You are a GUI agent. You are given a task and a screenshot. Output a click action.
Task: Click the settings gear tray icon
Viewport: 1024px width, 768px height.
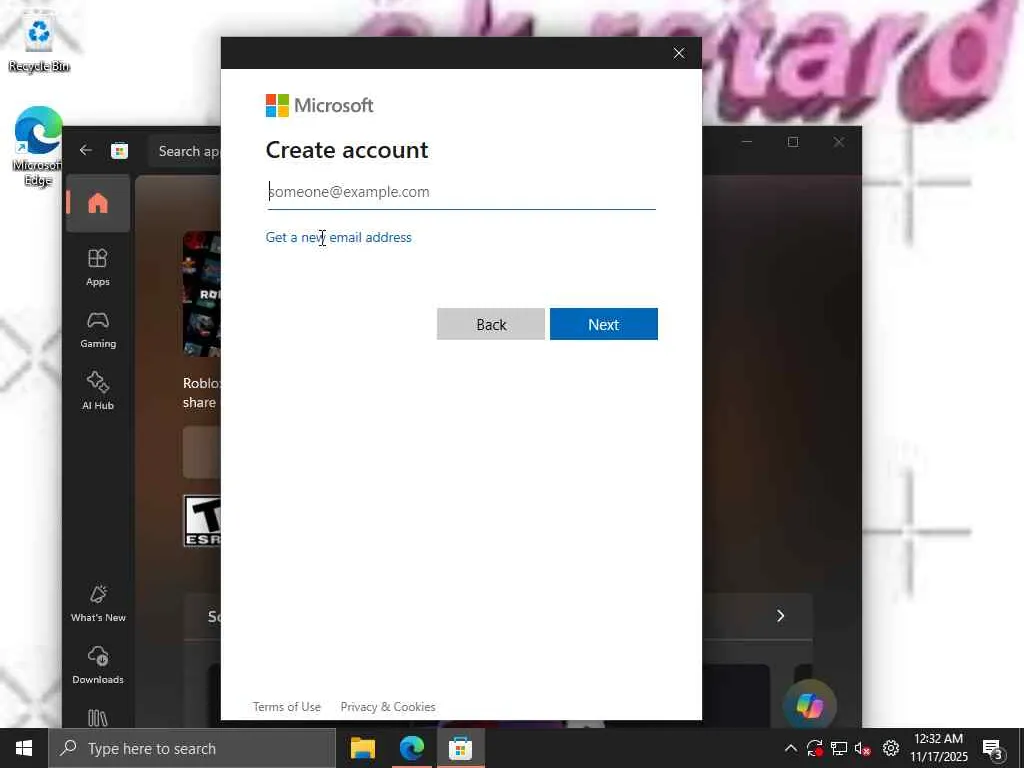(x=891, y=748)
